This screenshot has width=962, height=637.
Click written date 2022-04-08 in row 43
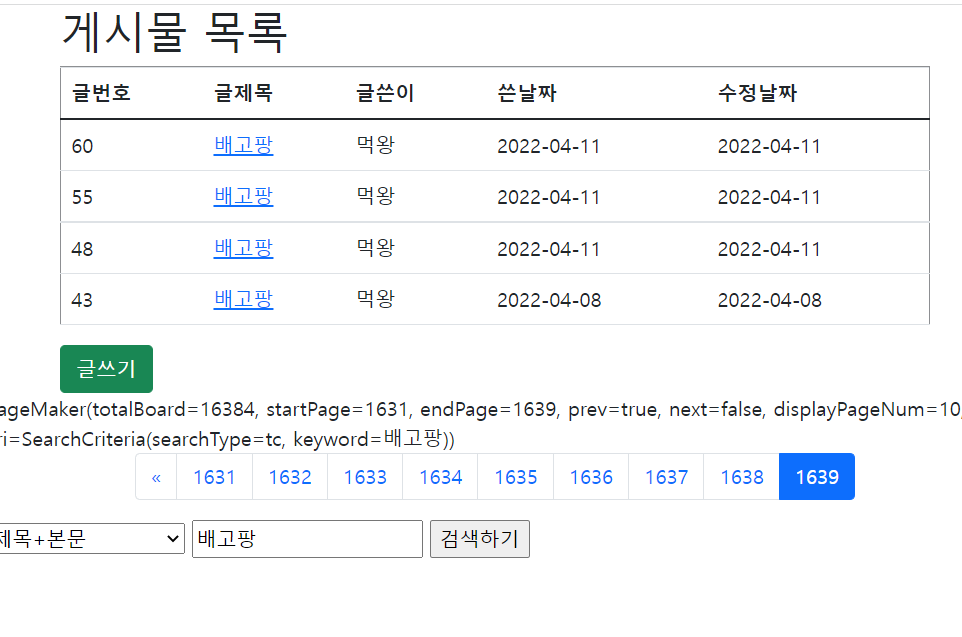549,300
